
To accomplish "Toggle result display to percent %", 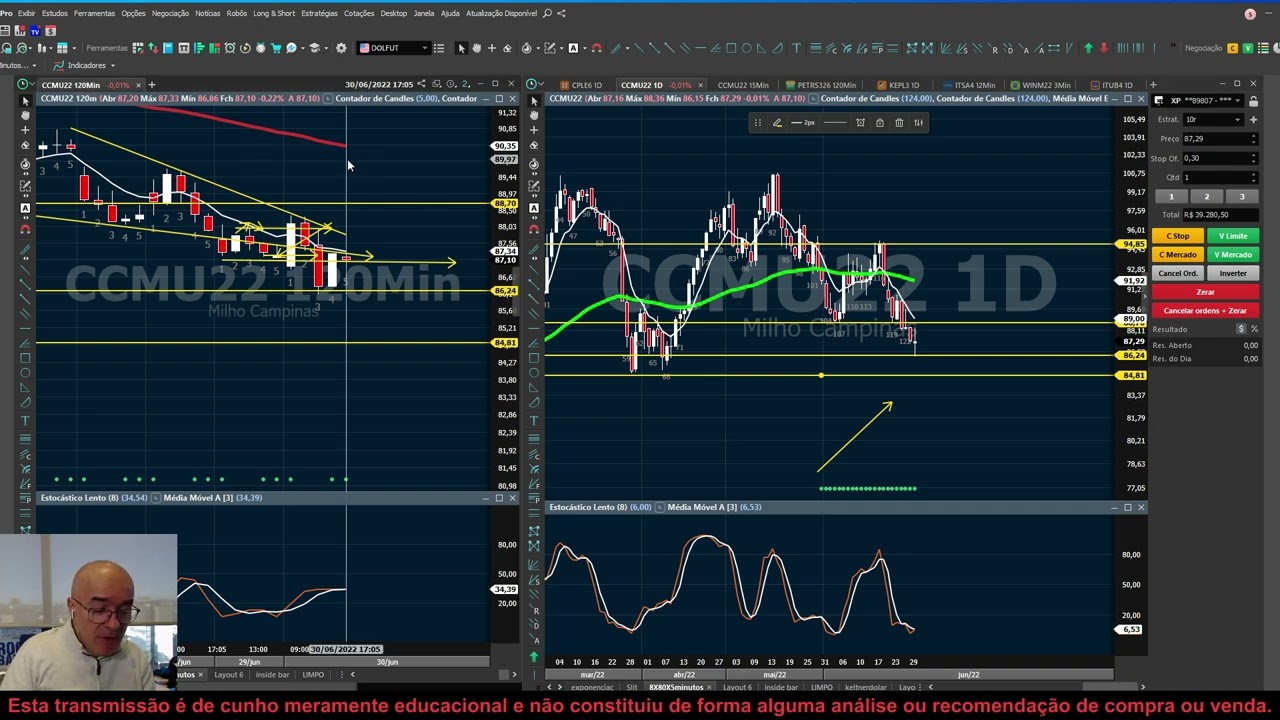I will [x=1254, y=328].
